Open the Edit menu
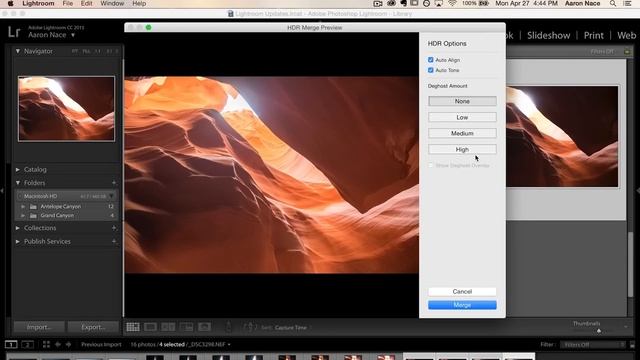Viewport: 640px width, 360px height. [87, 4]
